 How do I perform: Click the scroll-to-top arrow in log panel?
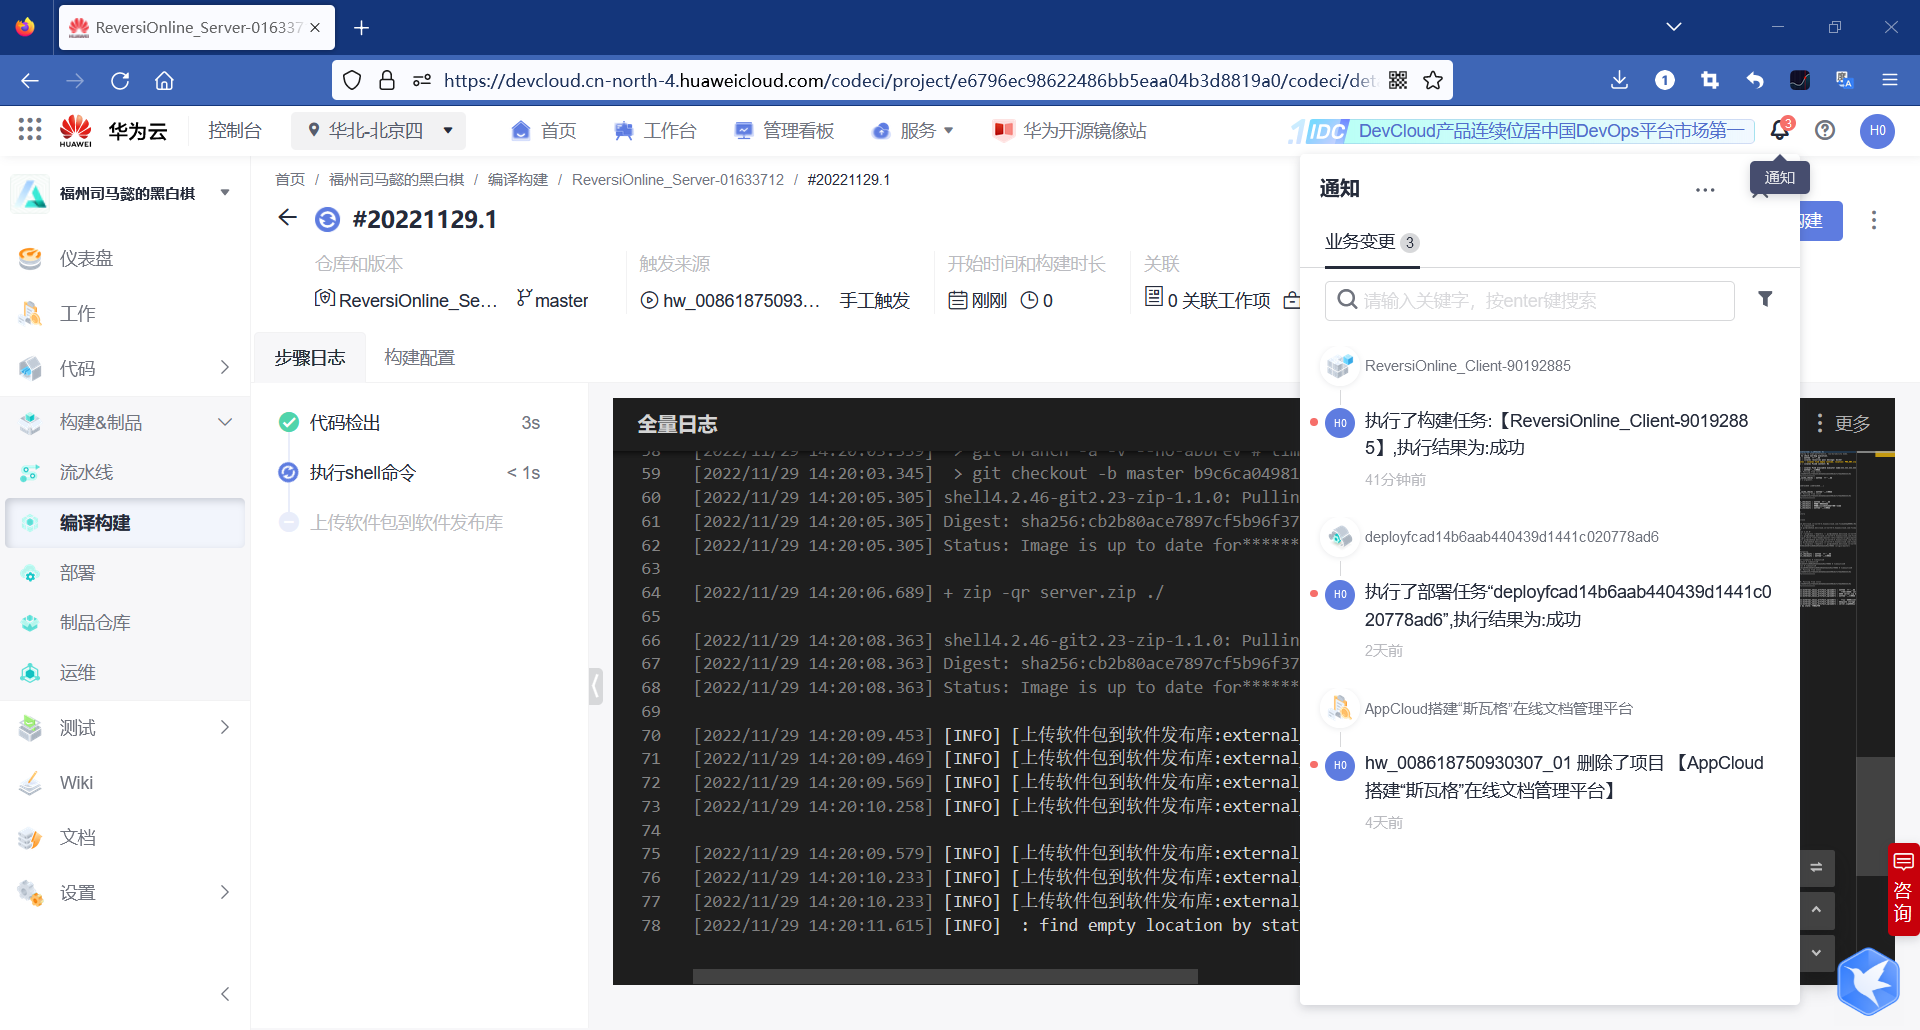click(x=1816, y=910)
